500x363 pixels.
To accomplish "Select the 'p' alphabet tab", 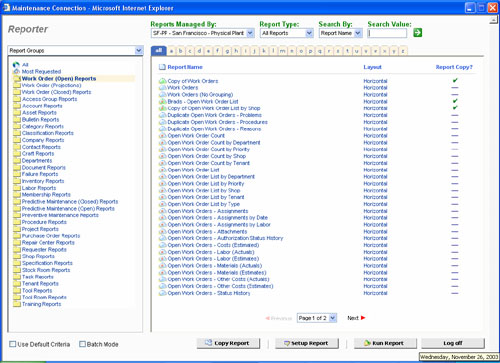I will coord(310,51).
